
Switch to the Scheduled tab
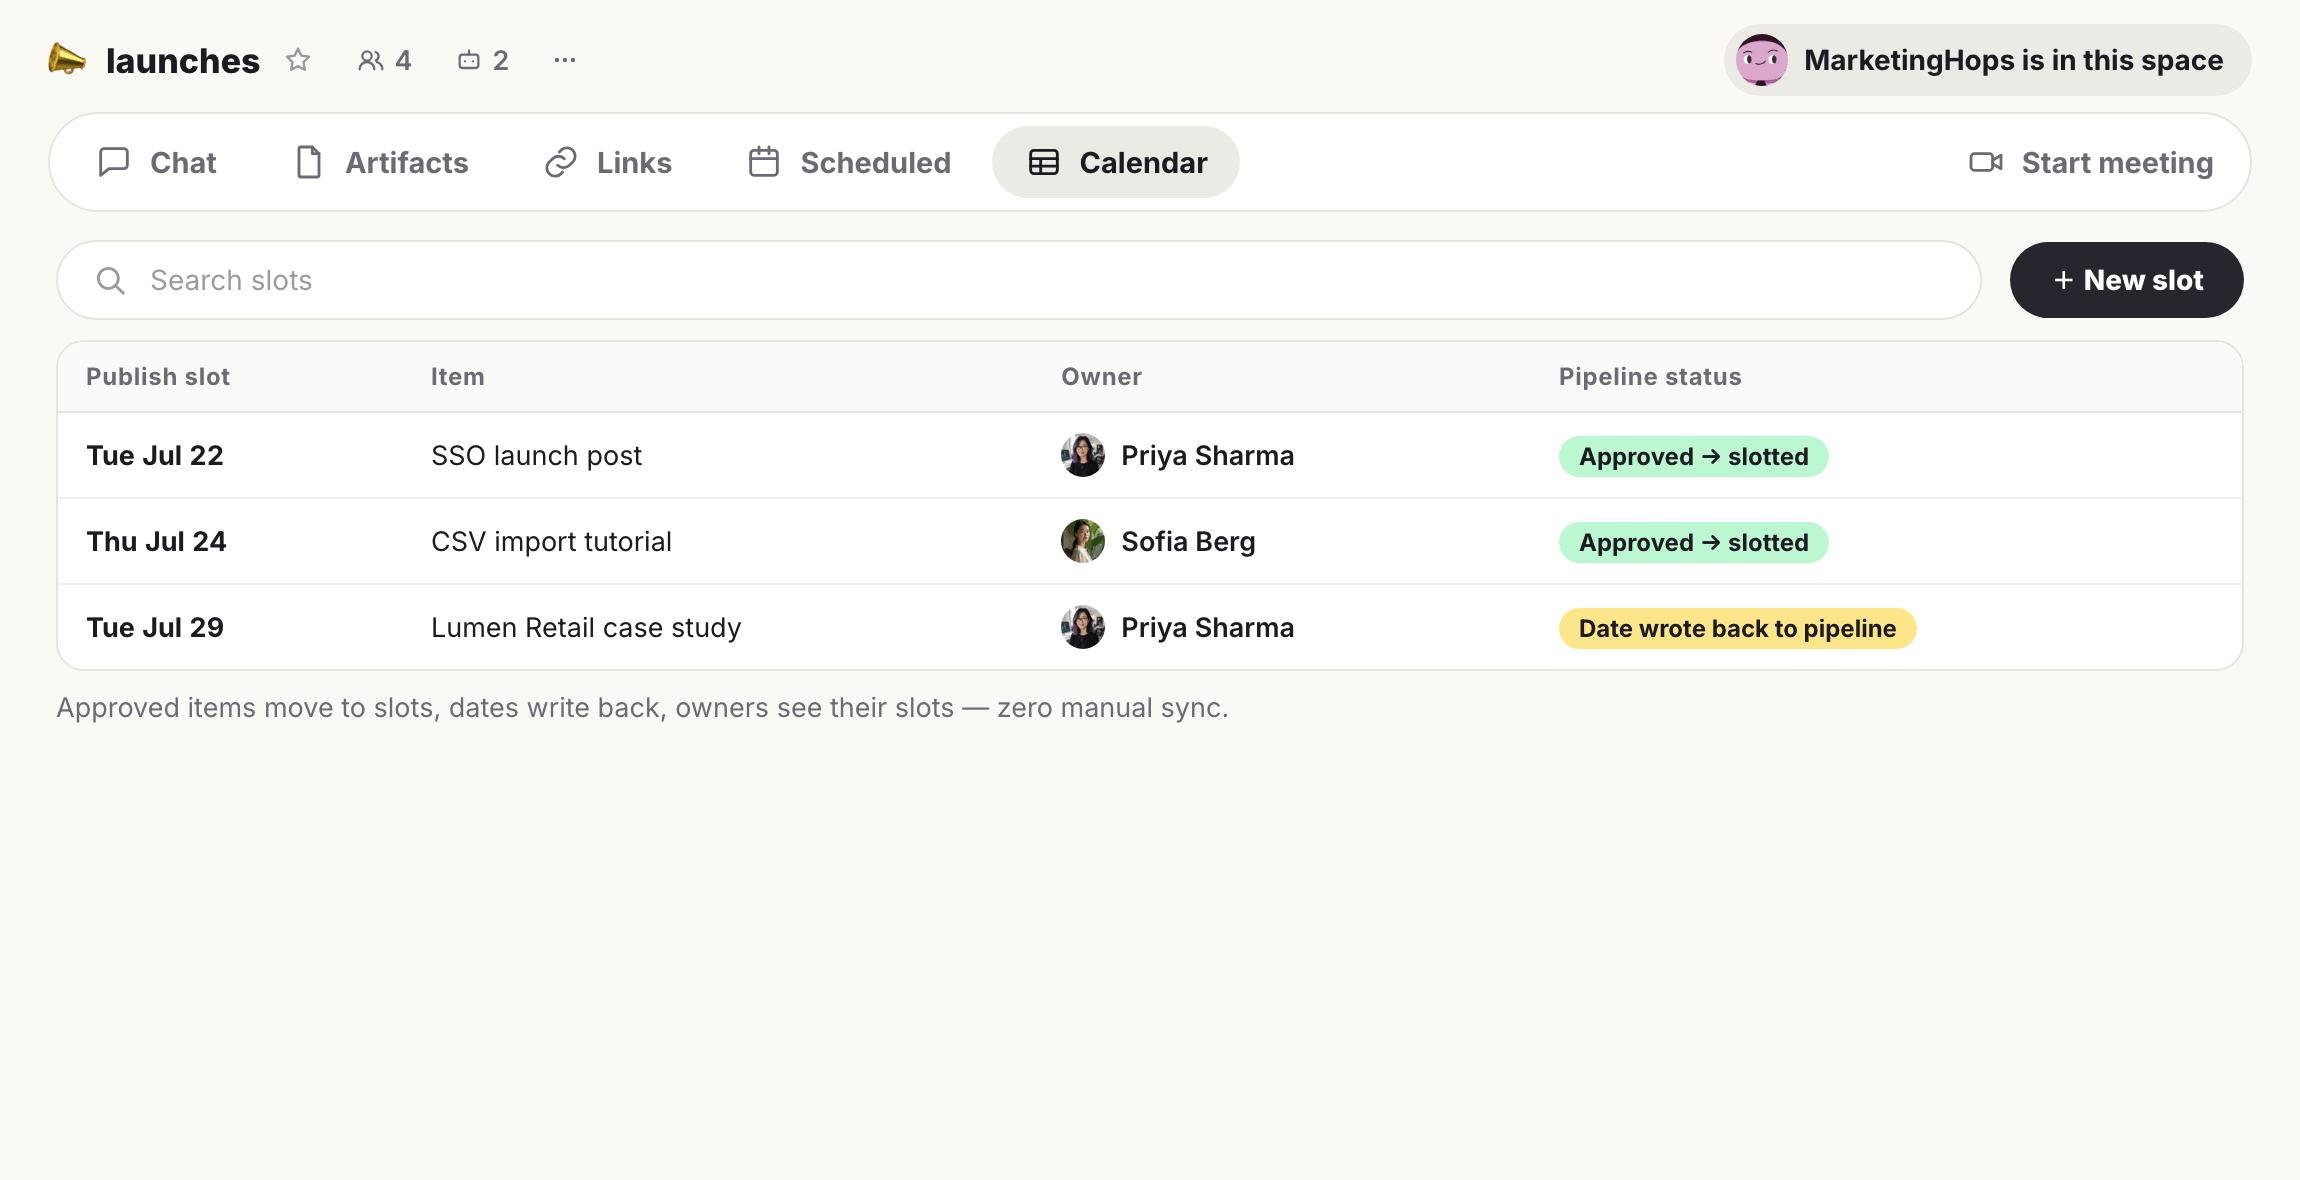850,162
